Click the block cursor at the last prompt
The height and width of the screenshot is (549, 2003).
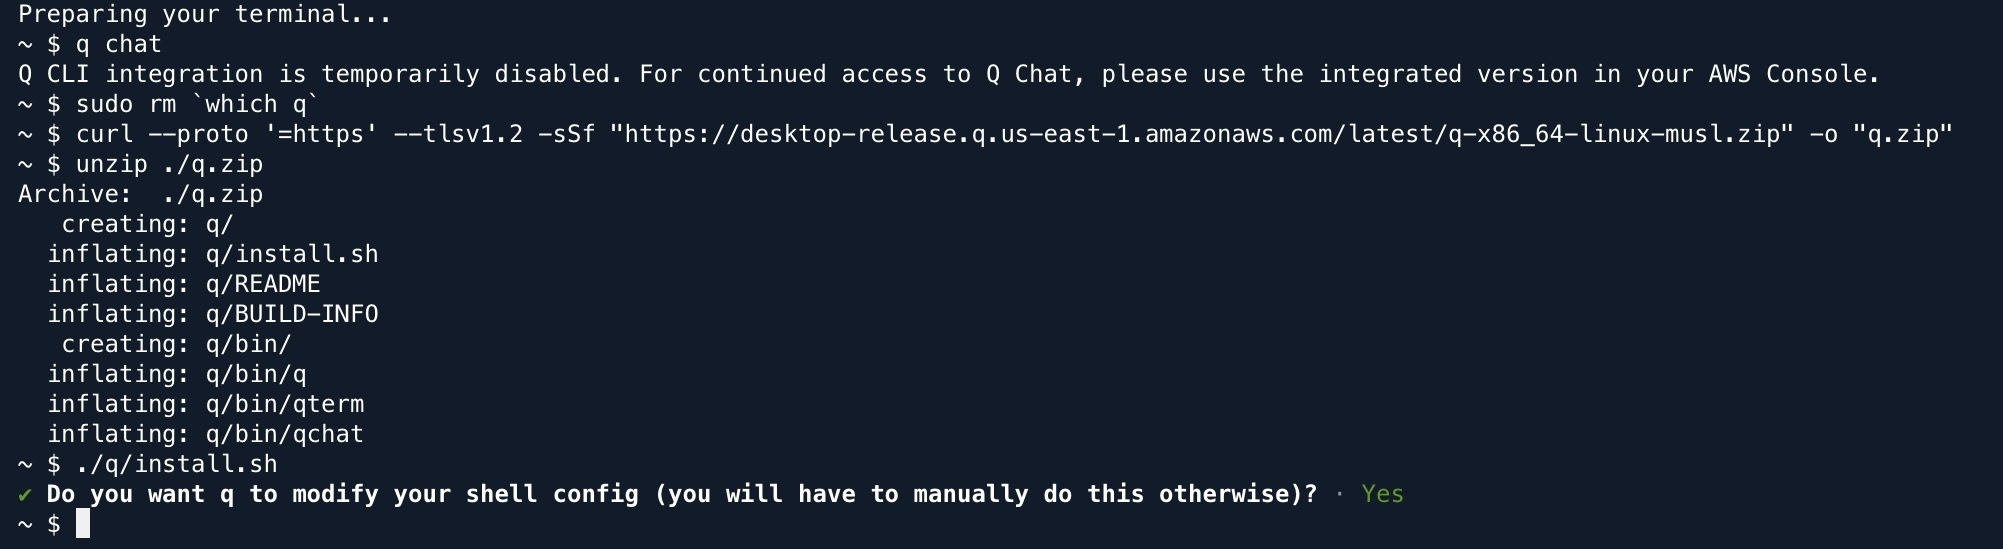pos(83,524)
